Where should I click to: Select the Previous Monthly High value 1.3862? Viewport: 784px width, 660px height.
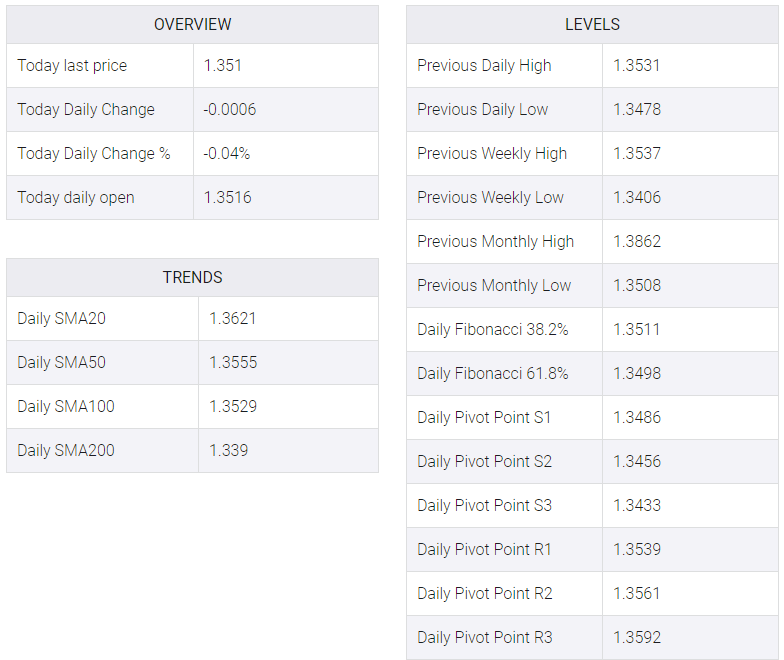click(x=637, y=242)
